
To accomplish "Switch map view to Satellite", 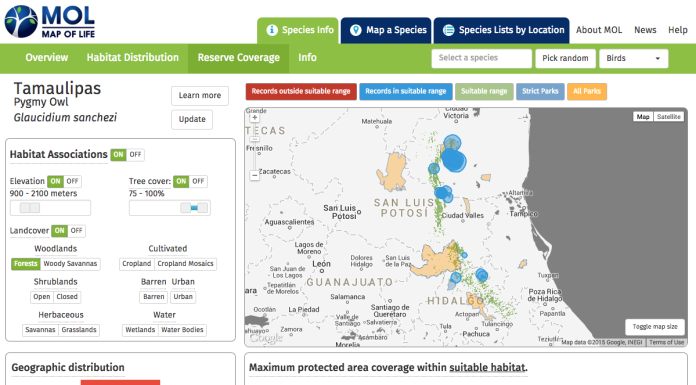I will (x=668, y=117).
